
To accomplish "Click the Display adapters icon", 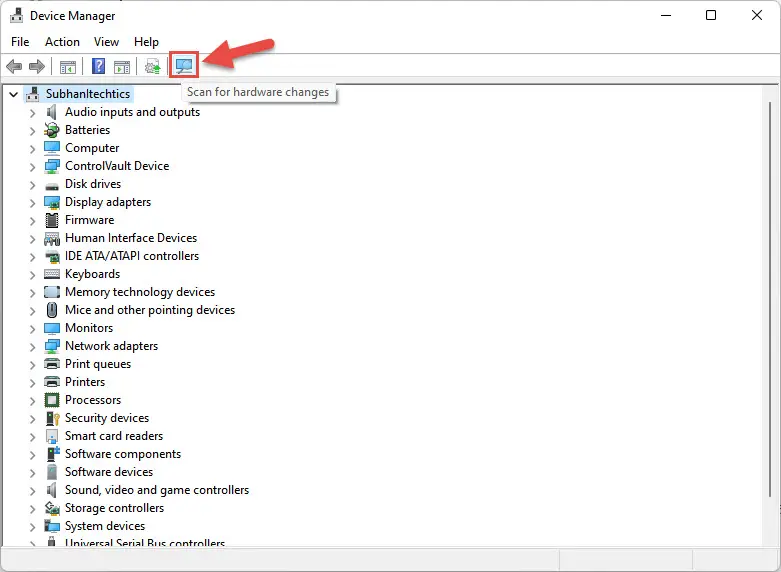I will (52, 202).
